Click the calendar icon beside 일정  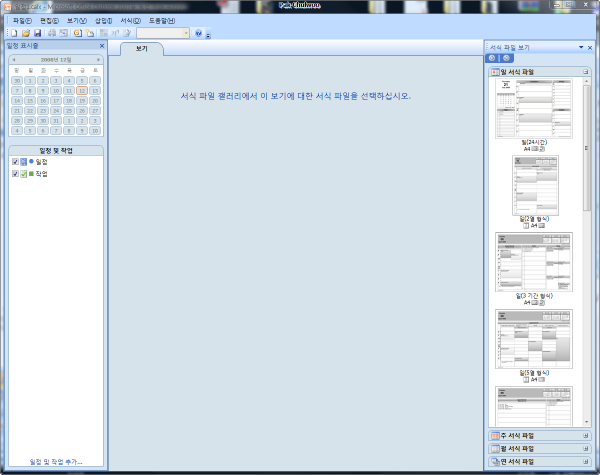(x=23, y=162)
